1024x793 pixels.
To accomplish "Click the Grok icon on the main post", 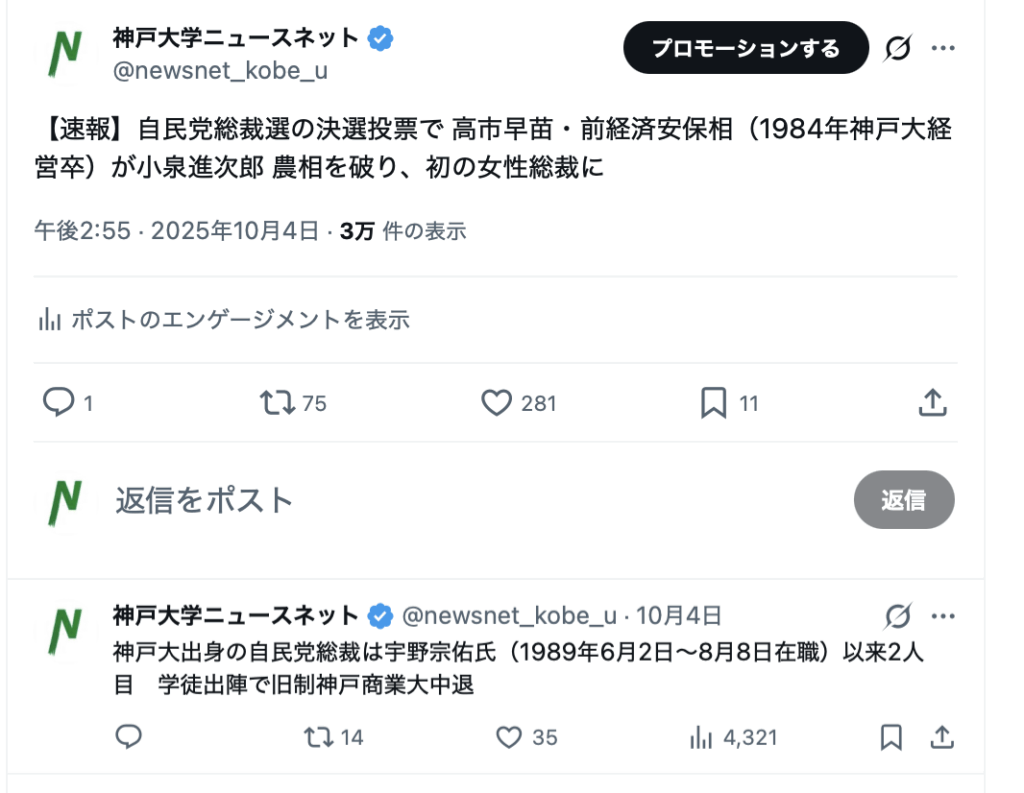I will point(898,48).
